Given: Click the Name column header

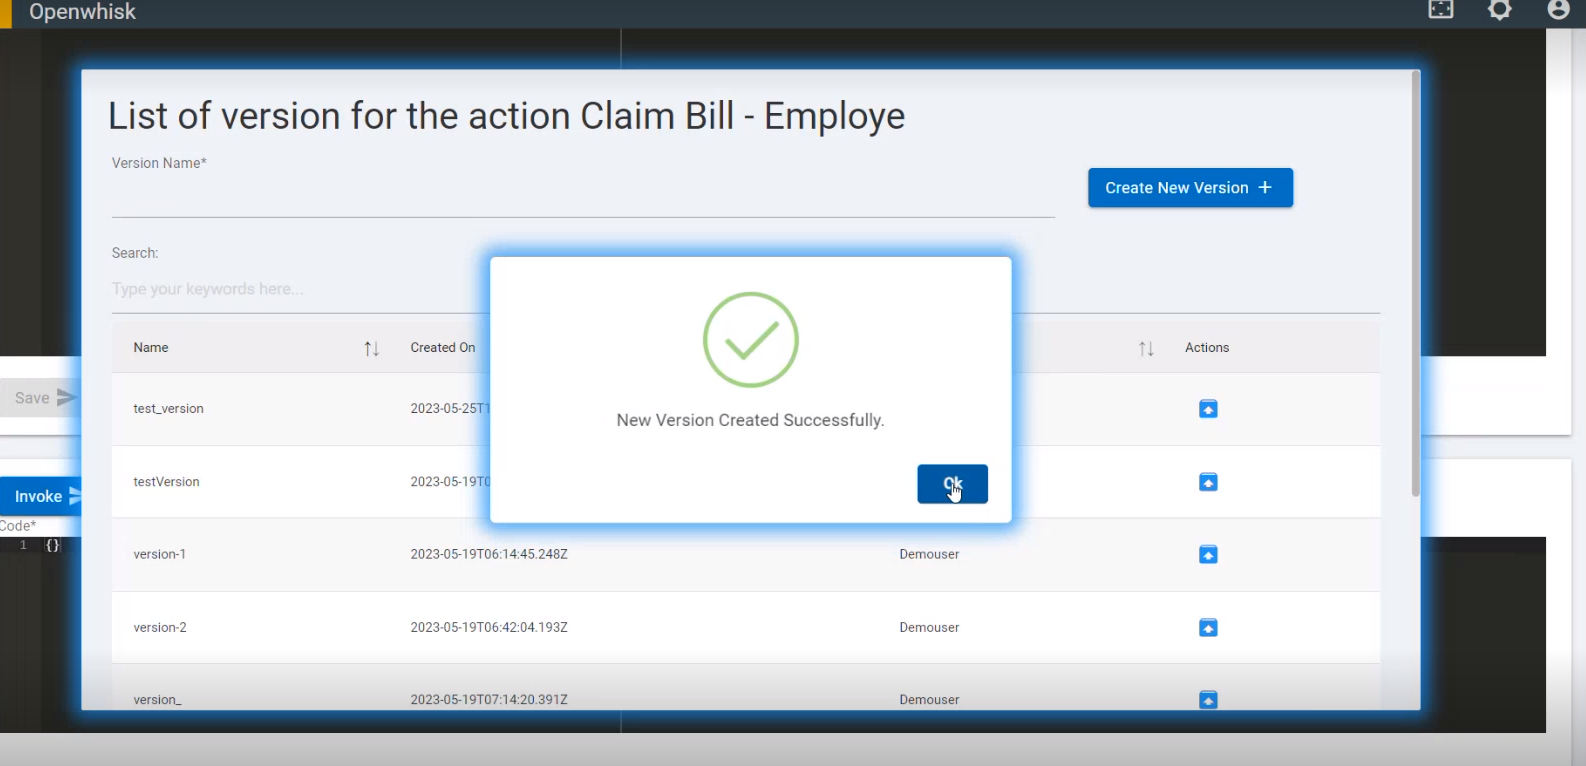Looking at the screenshot, I should pos(151,348).
